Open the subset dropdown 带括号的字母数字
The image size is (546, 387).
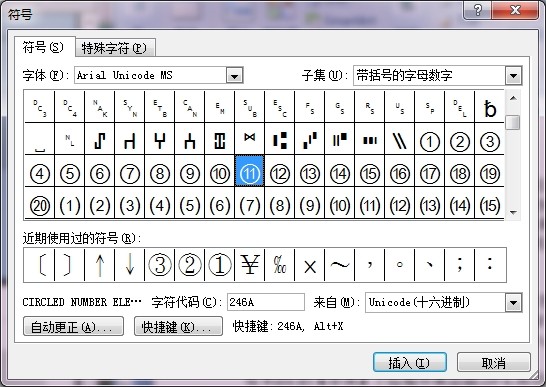513,76
